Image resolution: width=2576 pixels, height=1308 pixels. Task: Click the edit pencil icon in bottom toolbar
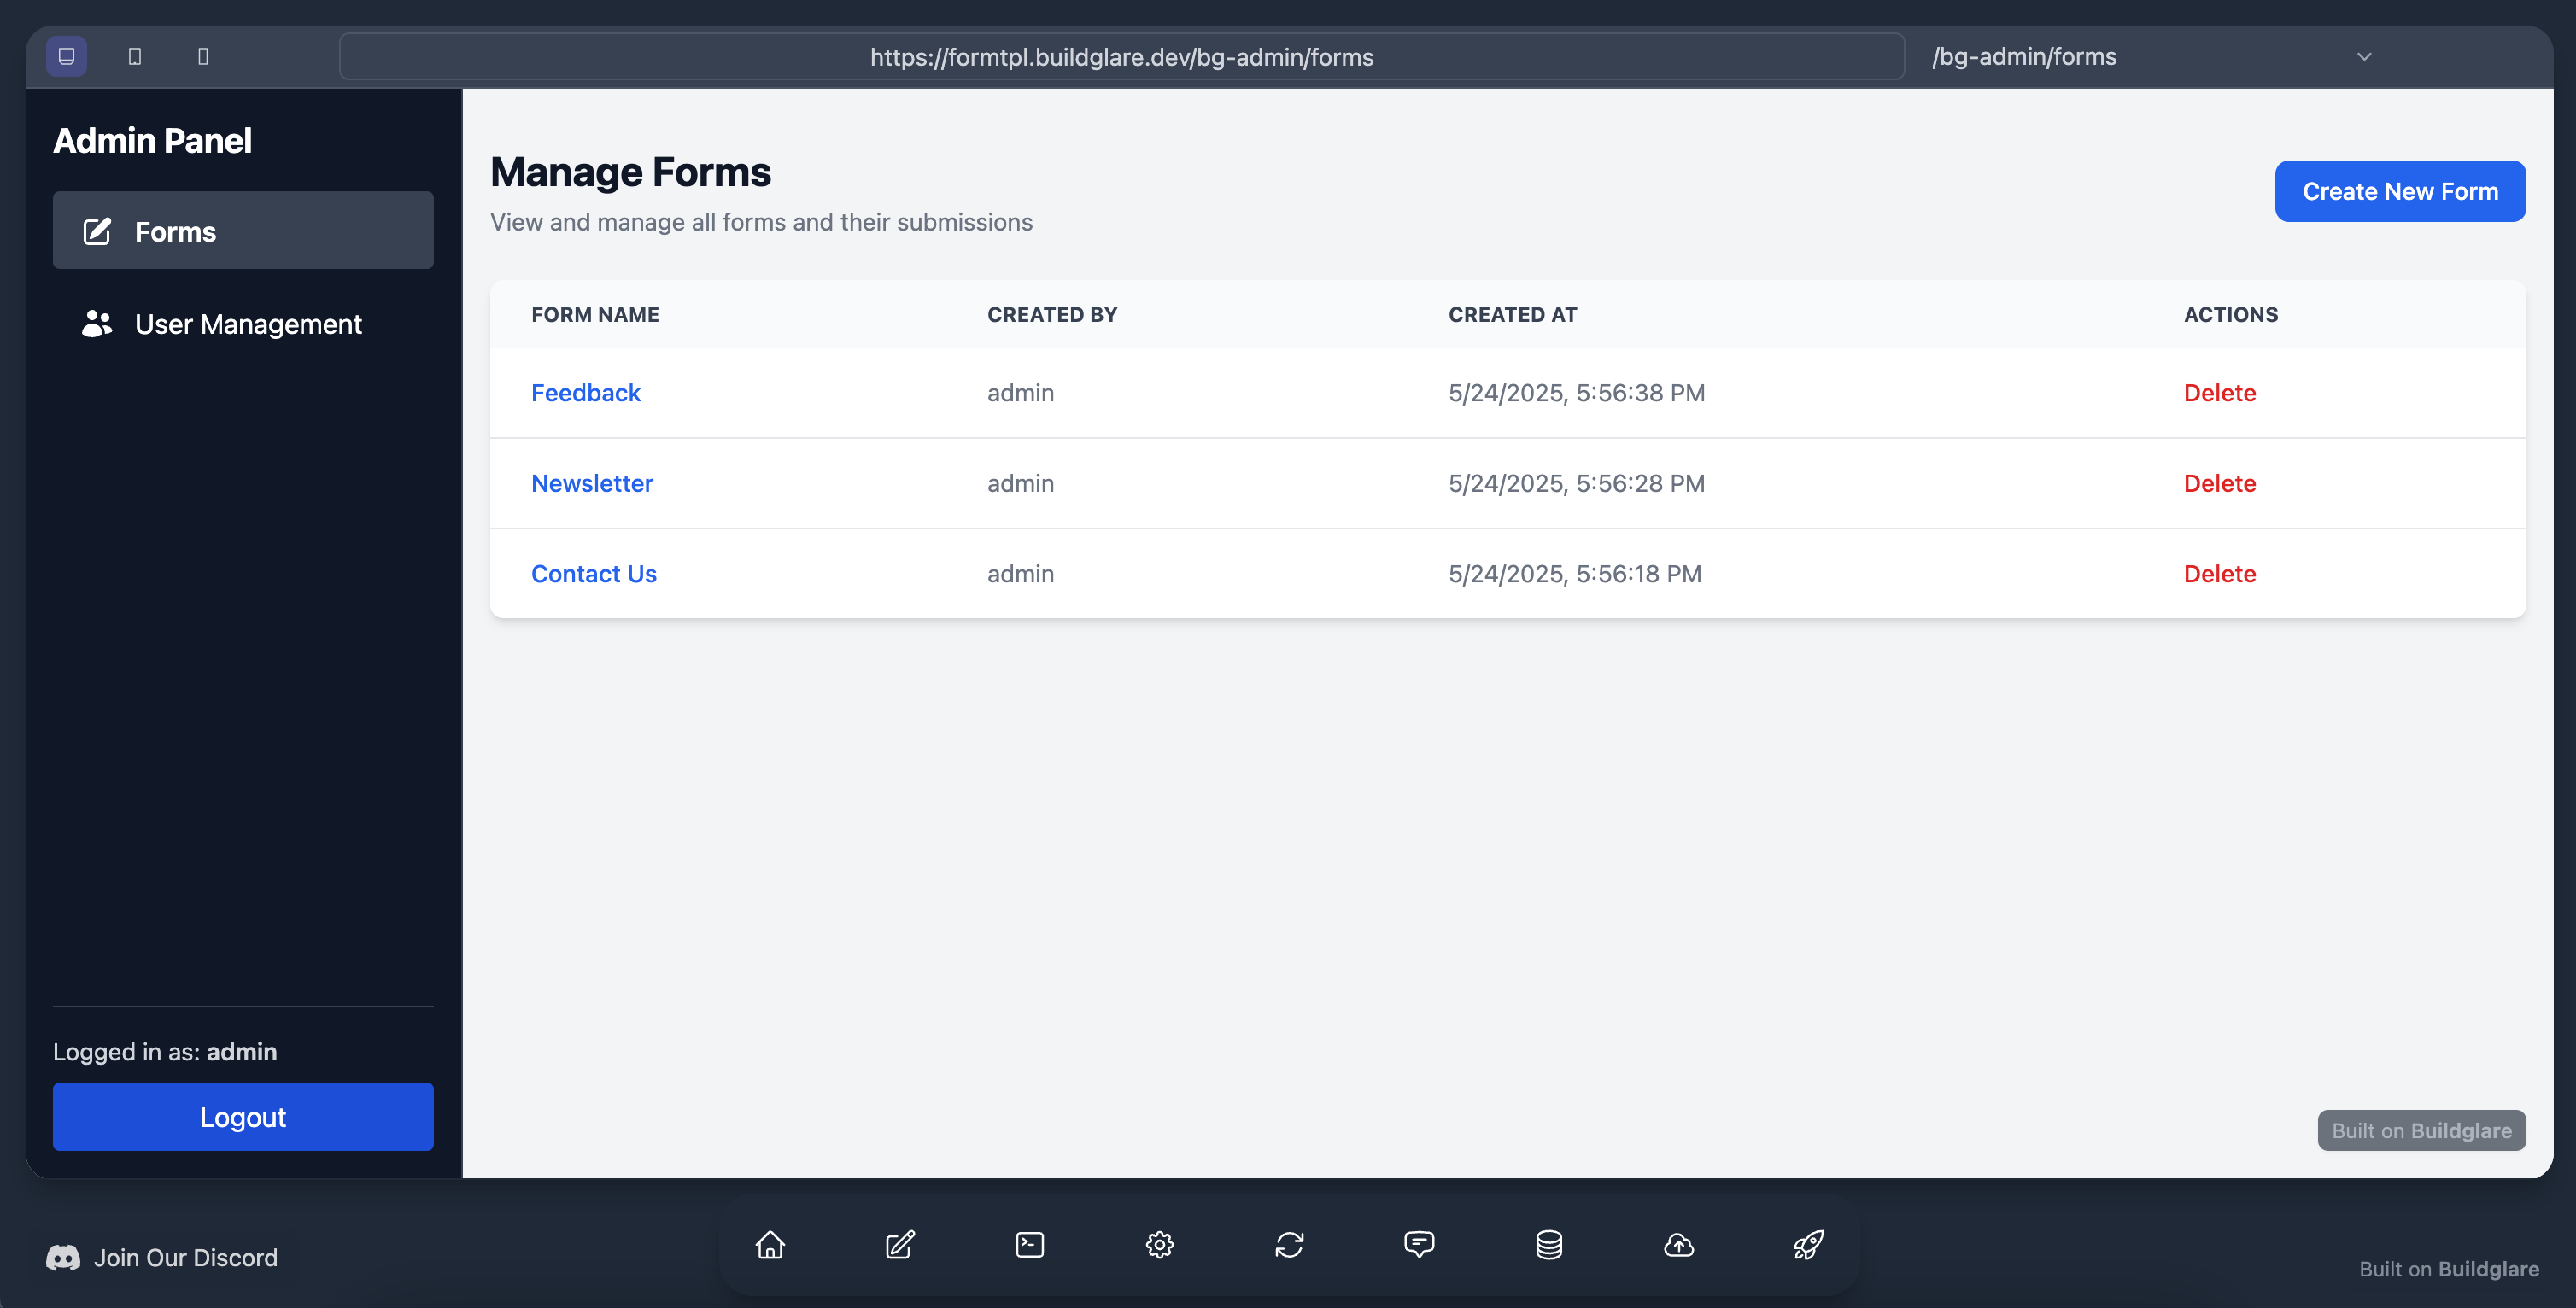pos(900,1244)
